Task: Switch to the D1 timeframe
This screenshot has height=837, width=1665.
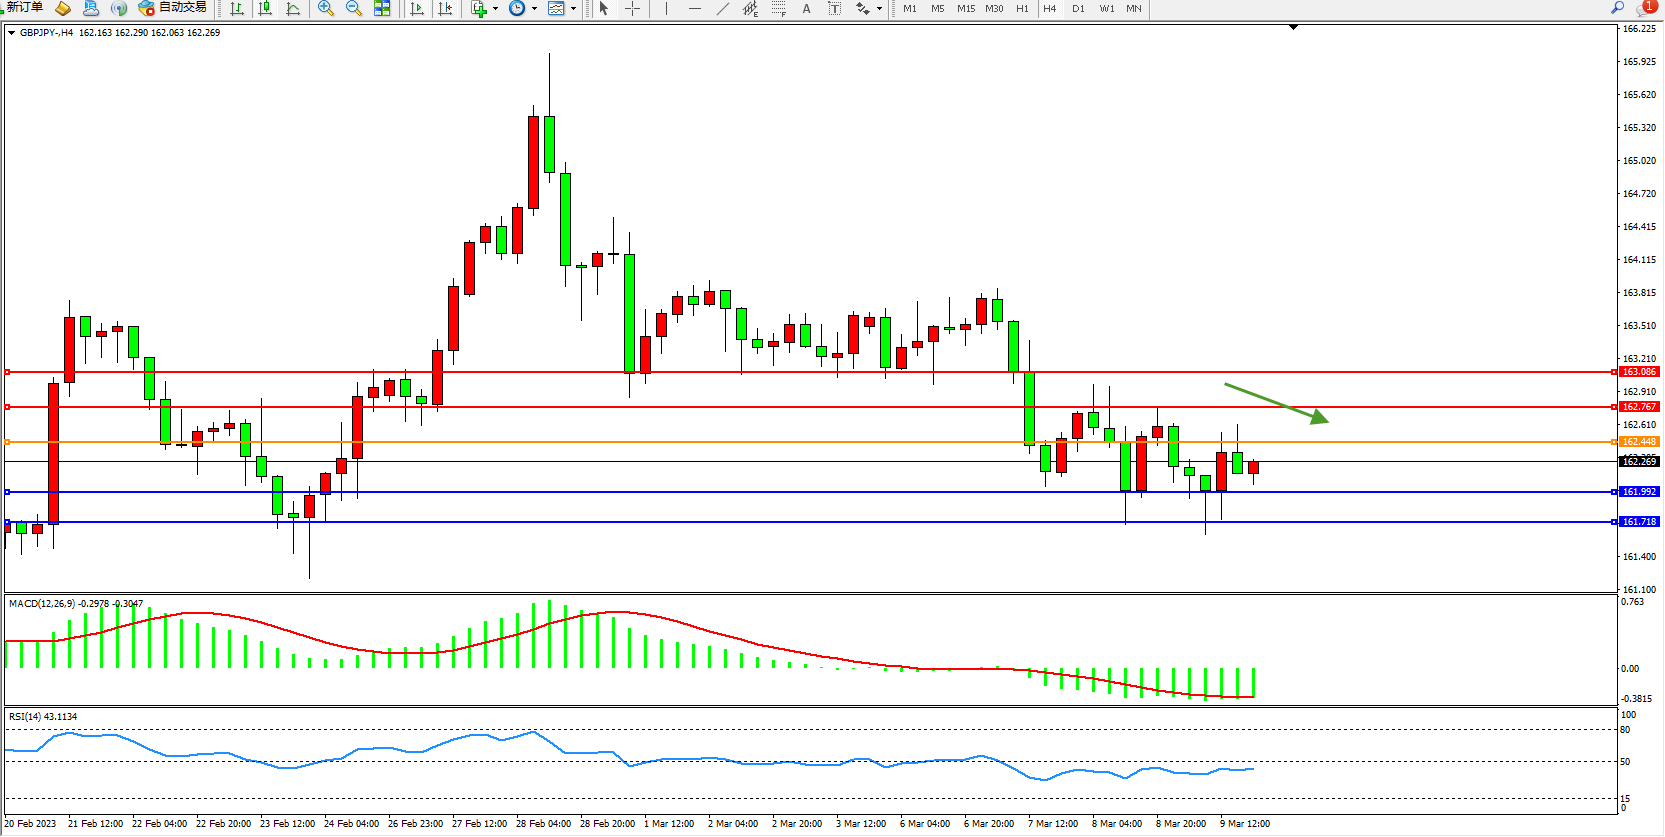Action: coord(1078,8)
